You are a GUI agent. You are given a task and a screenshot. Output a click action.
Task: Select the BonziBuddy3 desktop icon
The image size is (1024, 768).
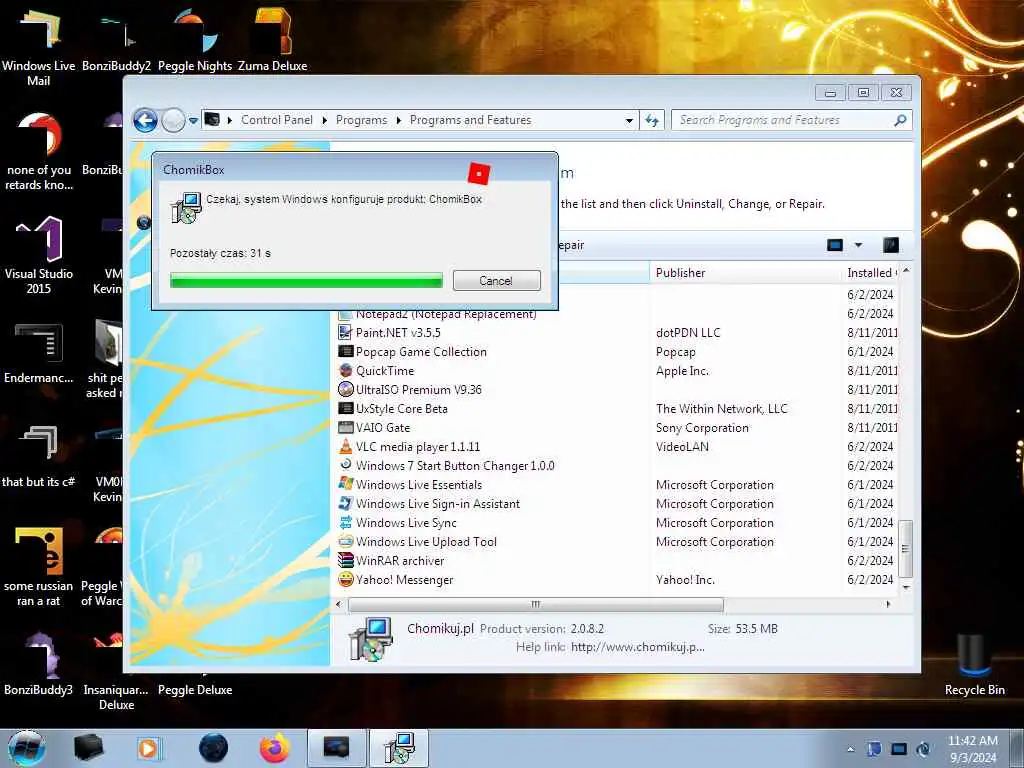click(39, 664)
